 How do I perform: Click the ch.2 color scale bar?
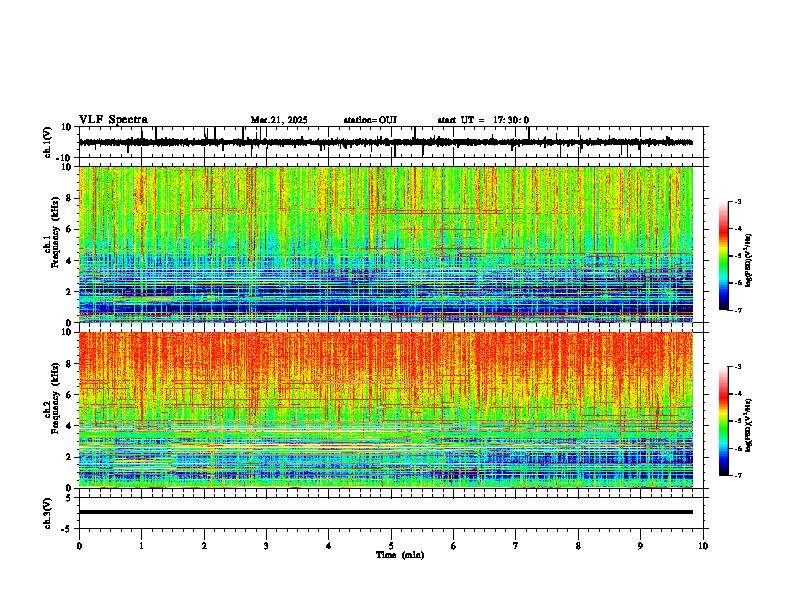tap(723, 421)
